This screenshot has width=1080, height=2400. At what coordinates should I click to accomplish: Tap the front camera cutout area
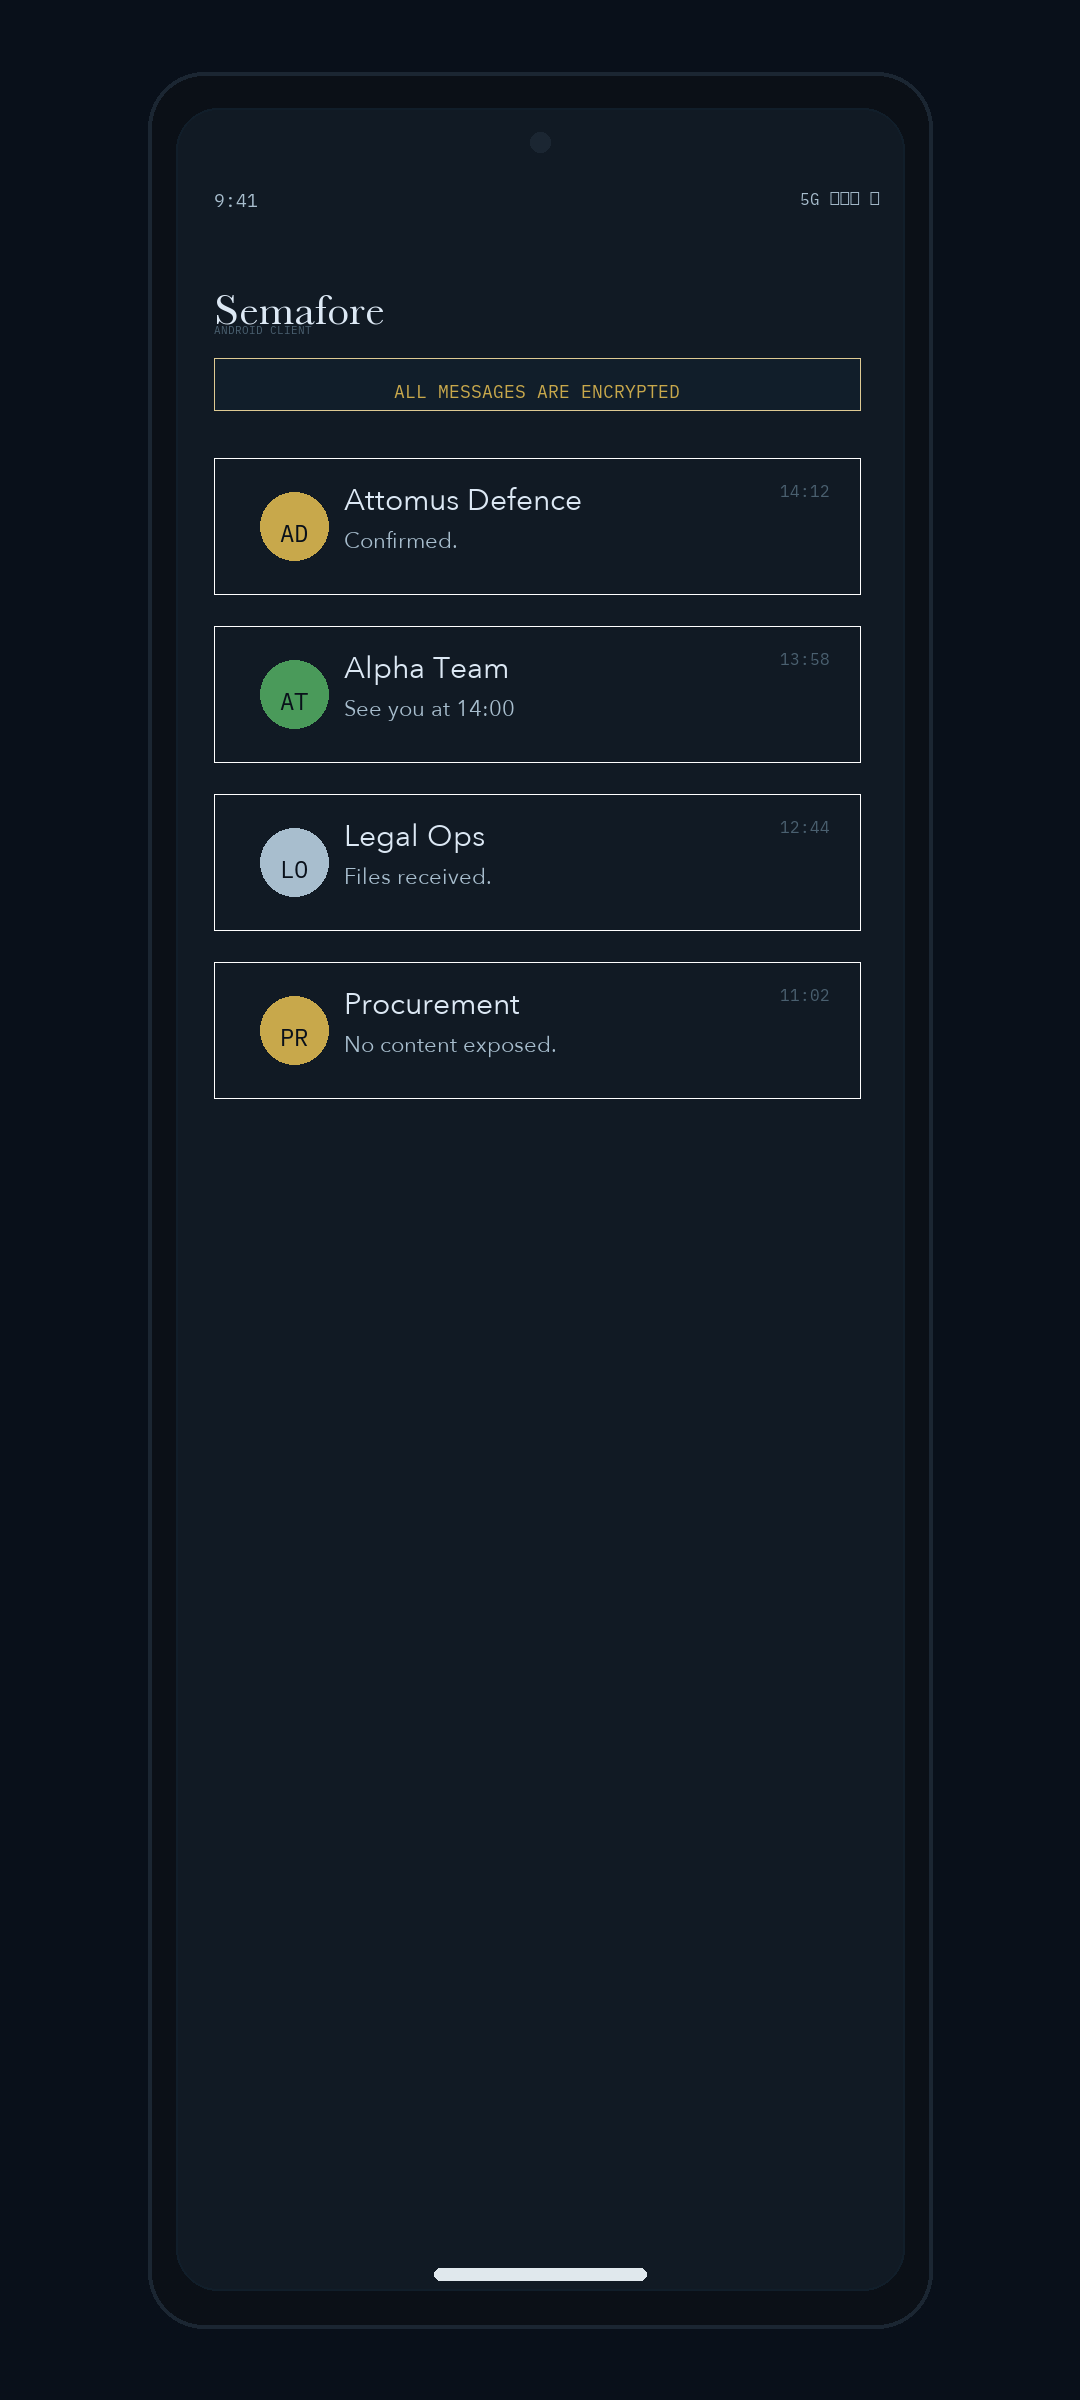540,143
